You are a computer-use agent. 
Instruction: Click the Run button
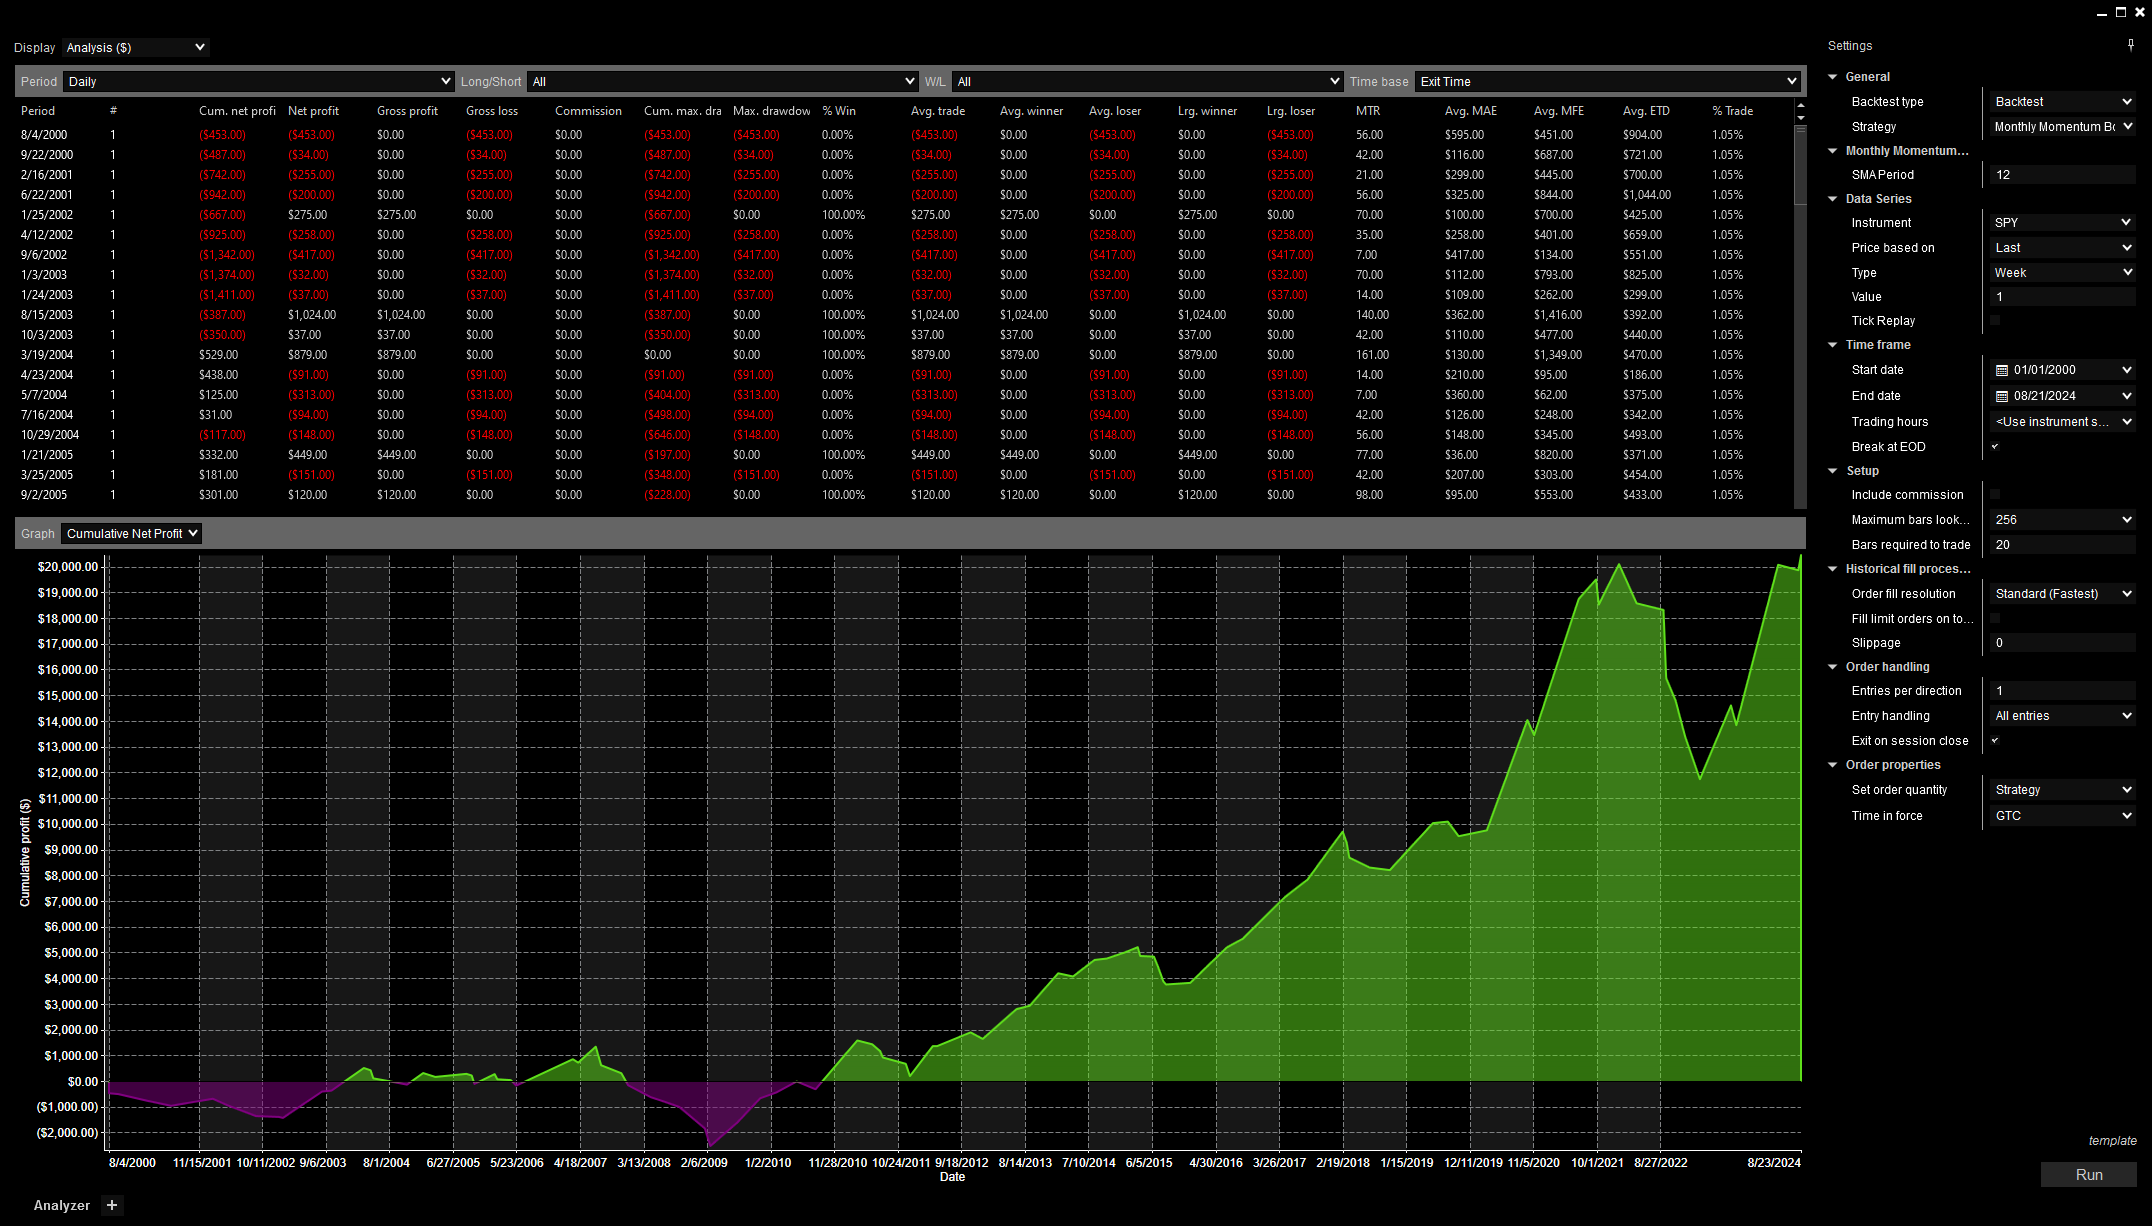coord(2088,1175)
